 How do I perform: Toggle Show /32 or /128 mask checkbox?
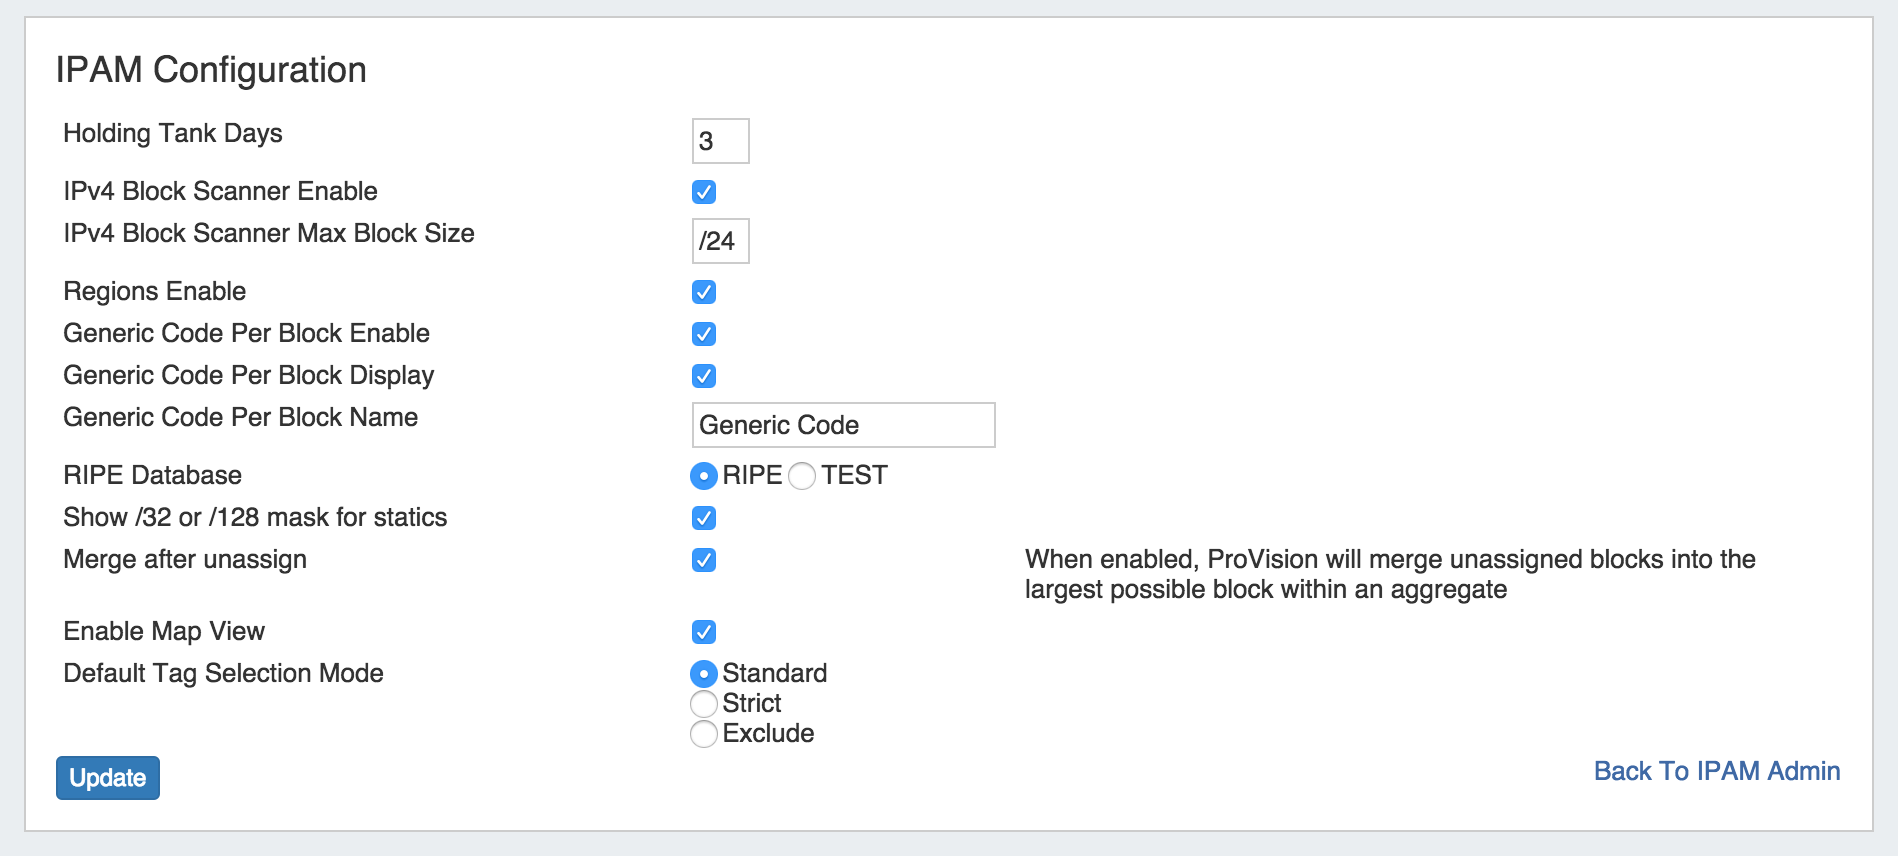coord(704,518)
